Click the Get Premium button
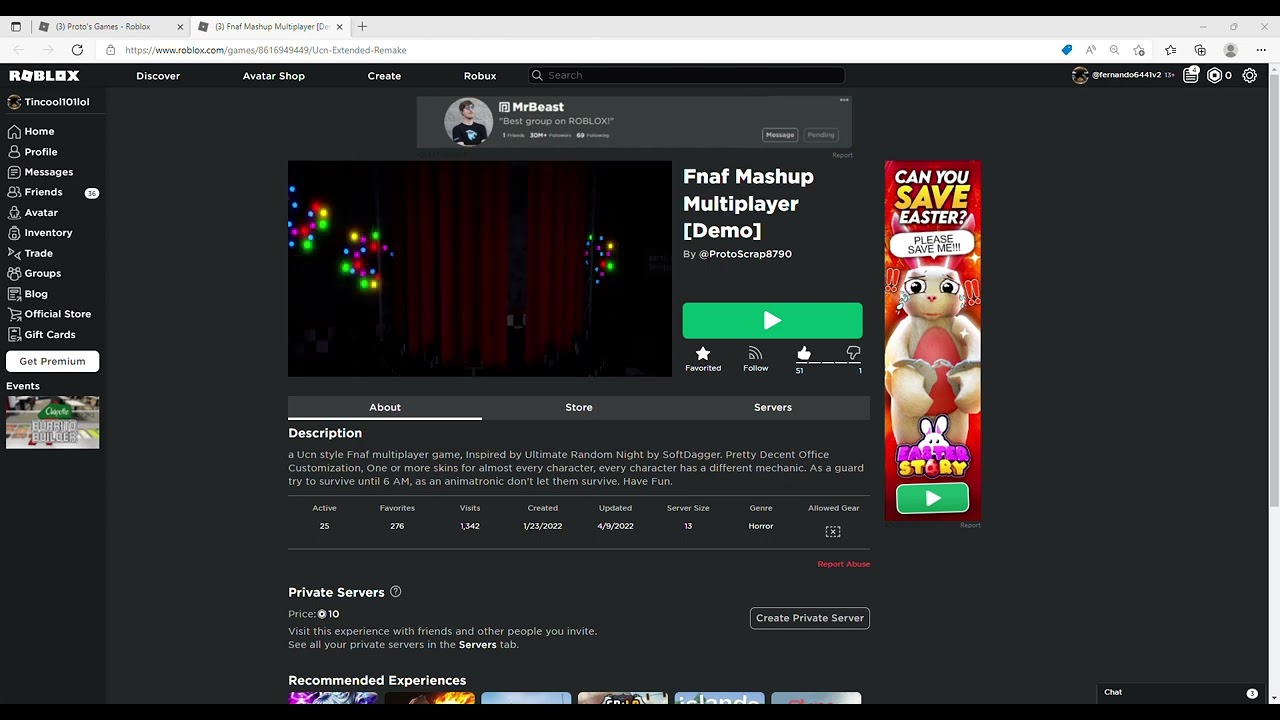This screenshot has height=720, width=1280. (x=52, y=361)
